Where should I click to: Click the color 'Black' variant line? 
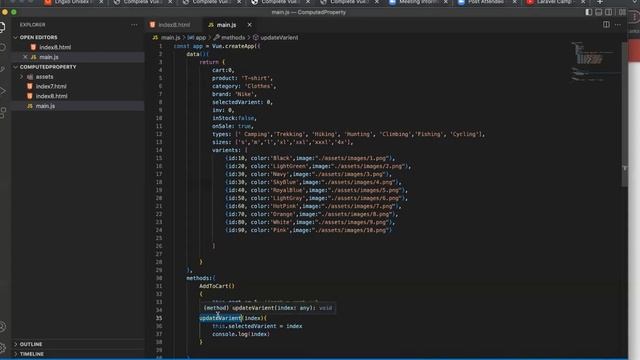tap(310, 158)
